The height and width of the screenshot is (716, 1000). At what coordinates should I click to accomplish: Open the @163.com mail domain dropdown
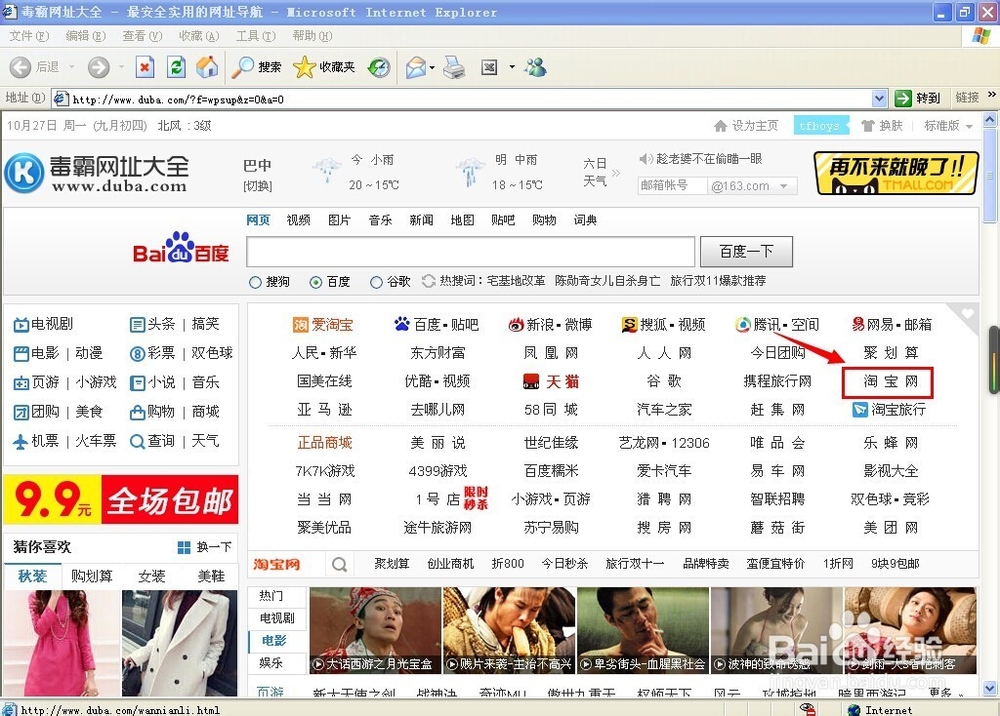point(784,186)
